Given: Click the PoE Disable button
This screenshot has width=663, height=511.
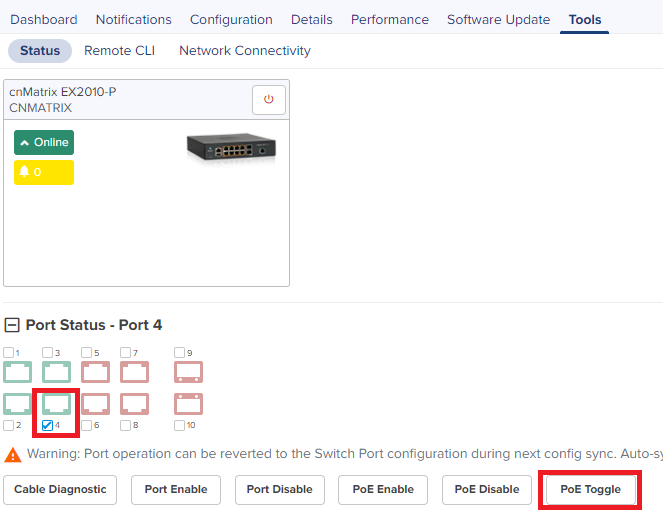Looking at the screenshot, I should click(x=487, y=489).
